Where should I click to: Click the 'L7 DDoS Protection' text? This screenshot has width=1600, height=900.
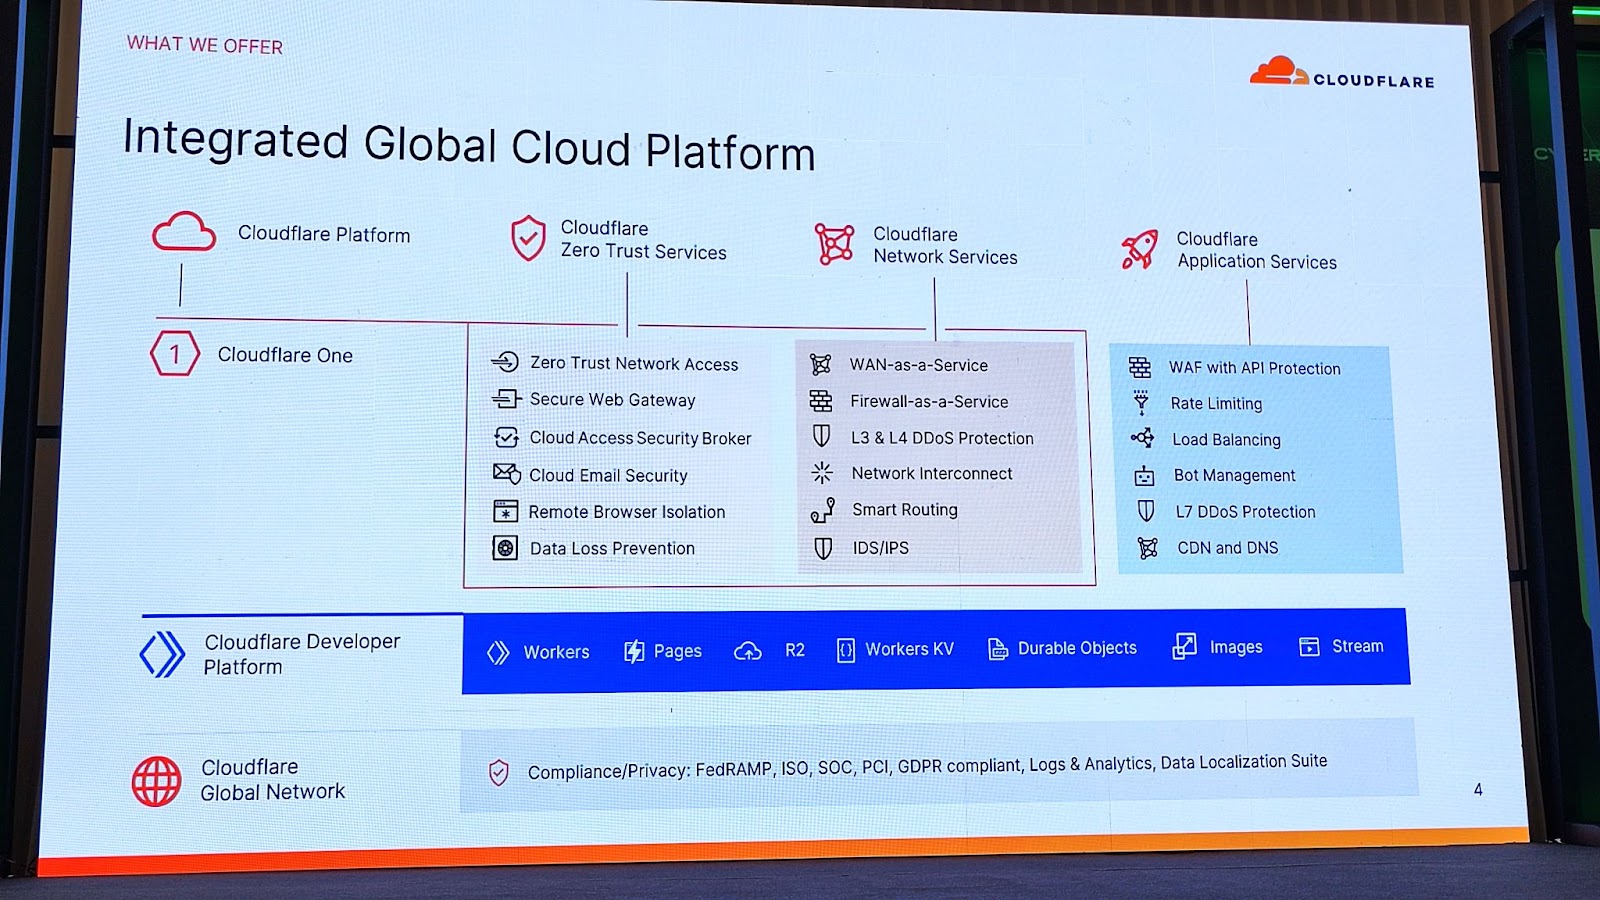1245,511
